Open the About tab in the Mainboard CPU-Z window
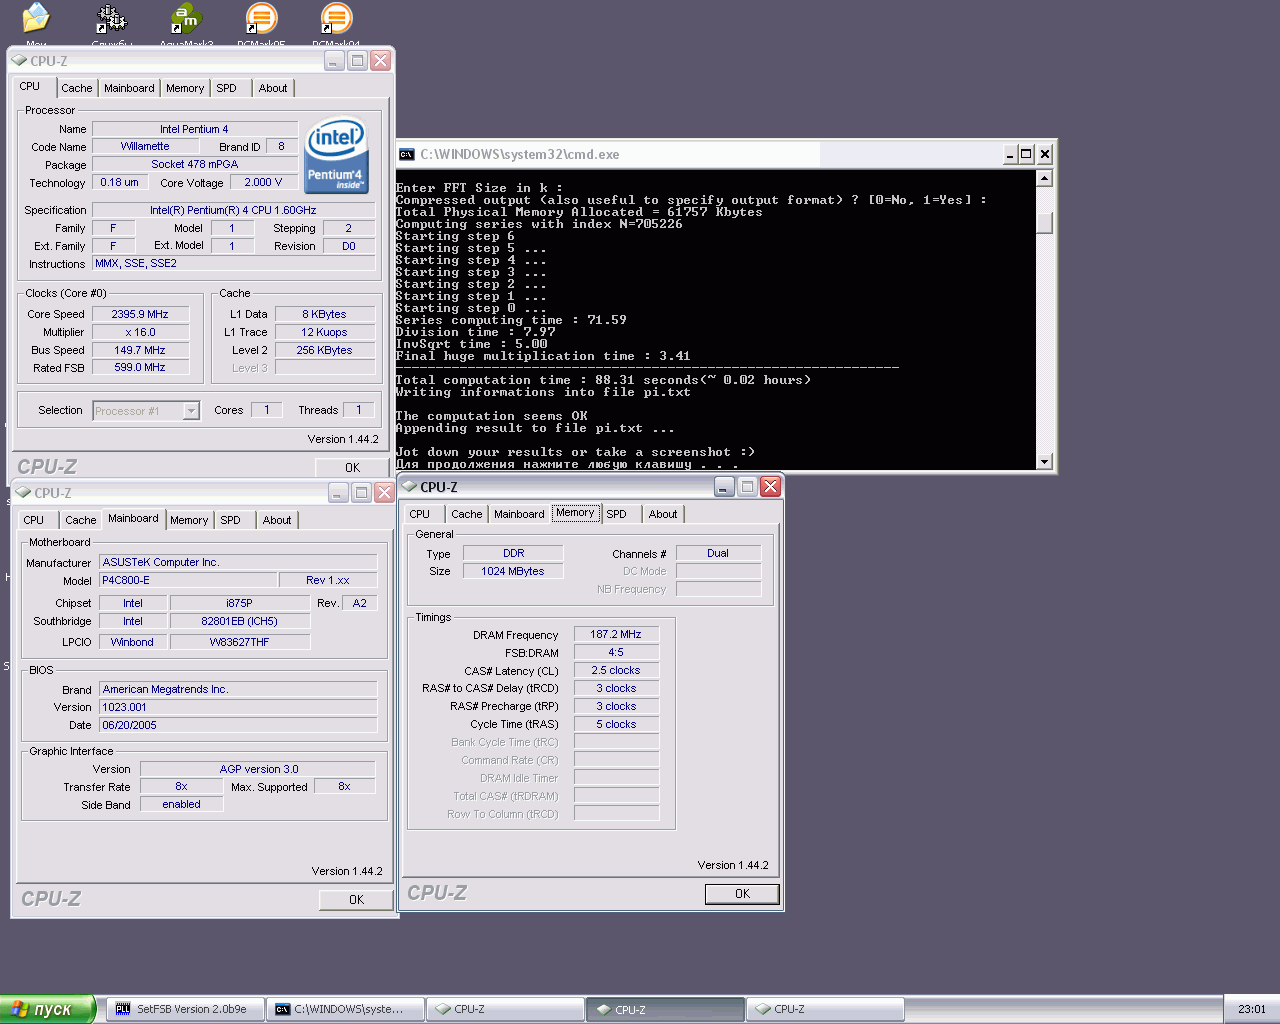 click(277, 520)
